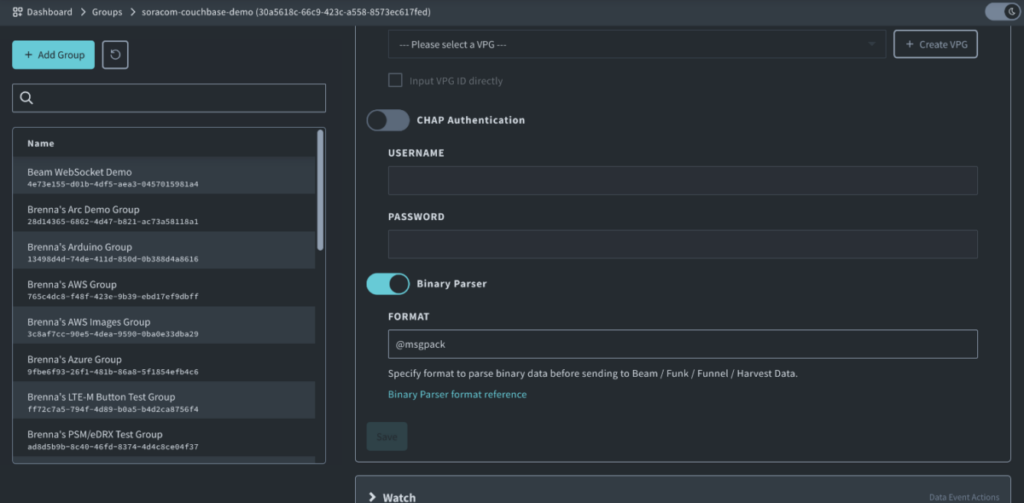1024x503 pixels.
Task: Toggle dark mode switch in top corner
Action: point(1000,12)
